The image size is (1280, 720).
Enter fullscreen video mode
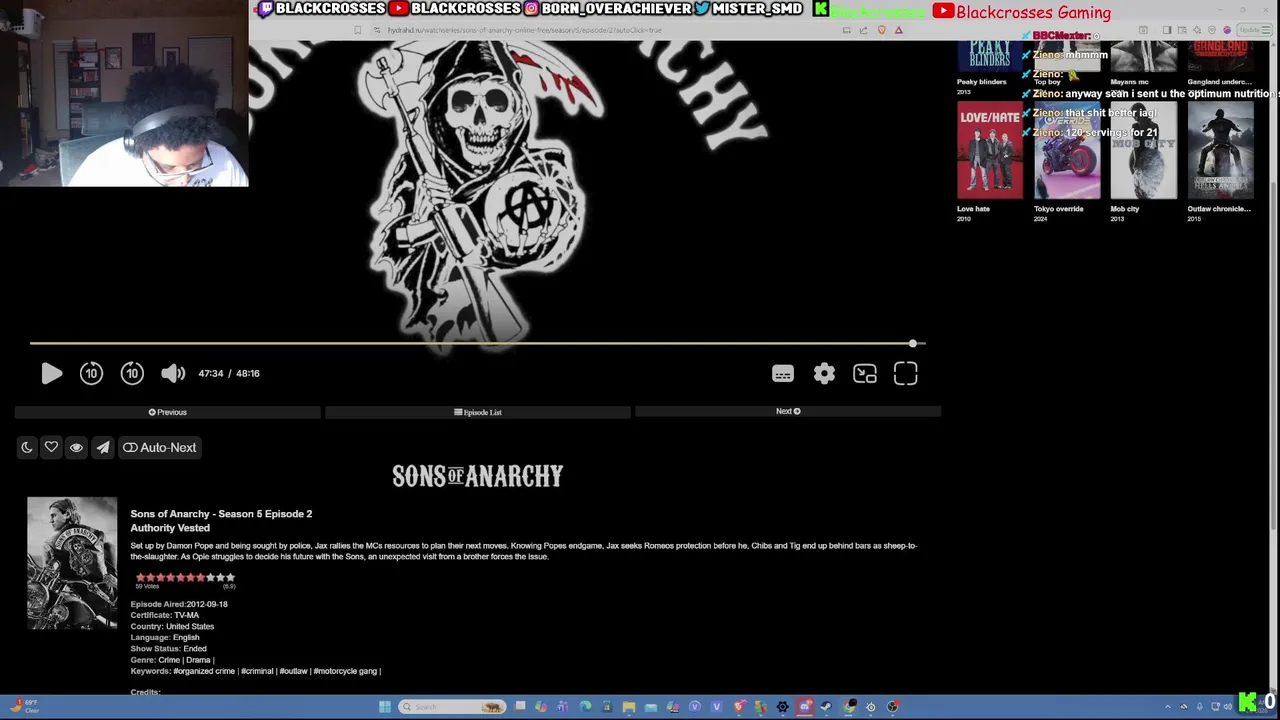[906, 374]
